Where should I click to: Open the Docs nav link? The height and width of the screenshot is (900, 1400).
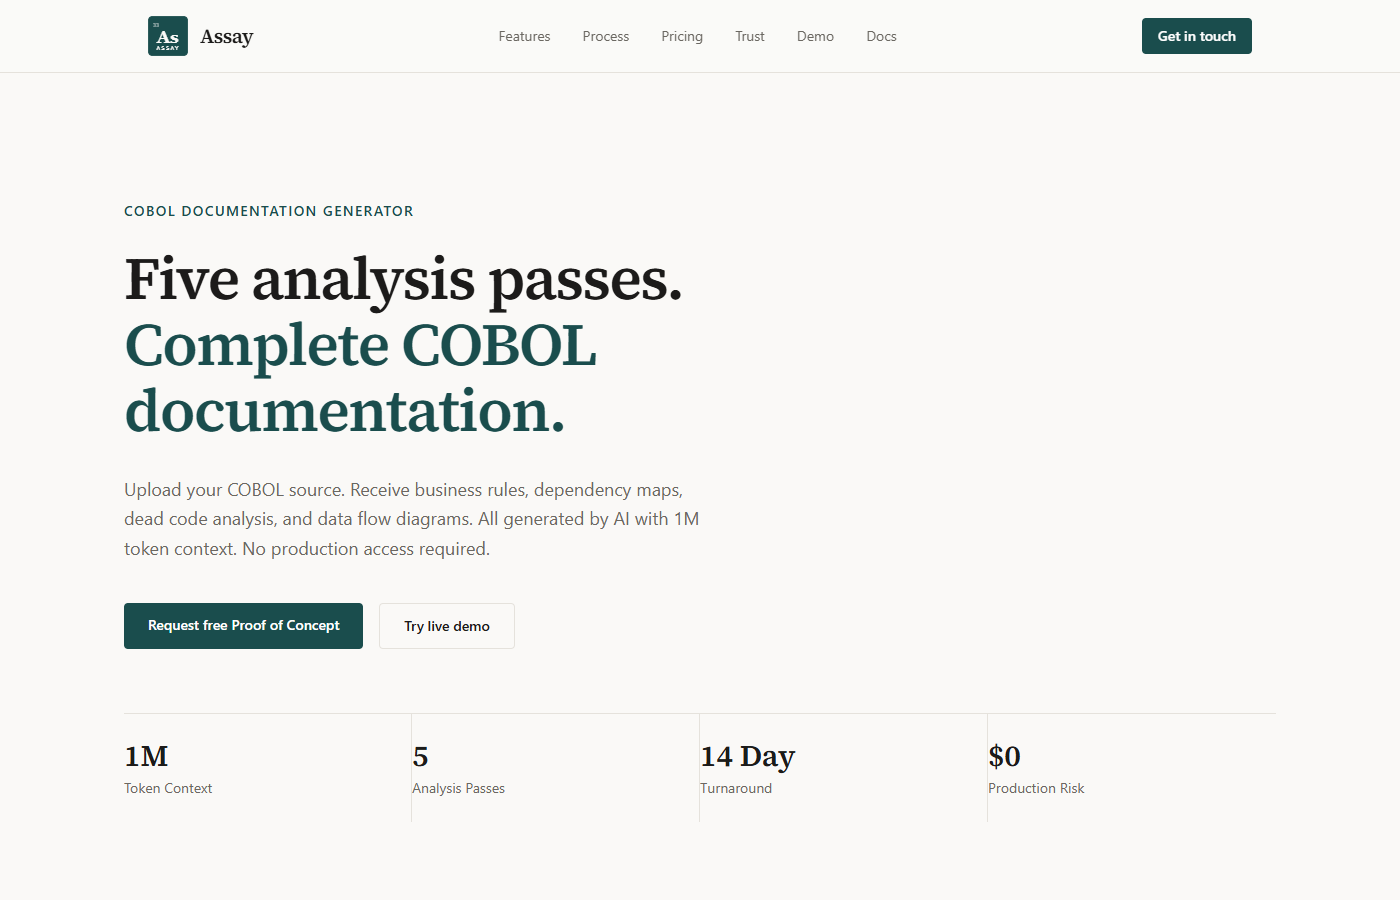[x=881, y=36]
